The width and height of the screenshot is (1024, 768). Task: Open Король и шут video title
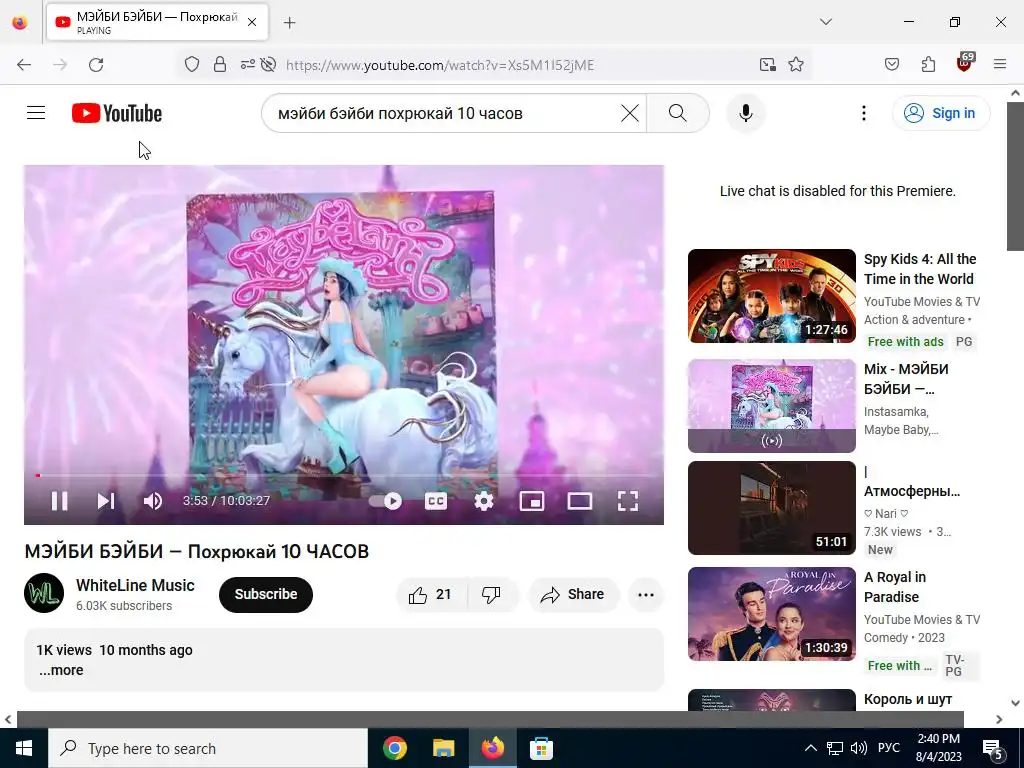point(908,699)
